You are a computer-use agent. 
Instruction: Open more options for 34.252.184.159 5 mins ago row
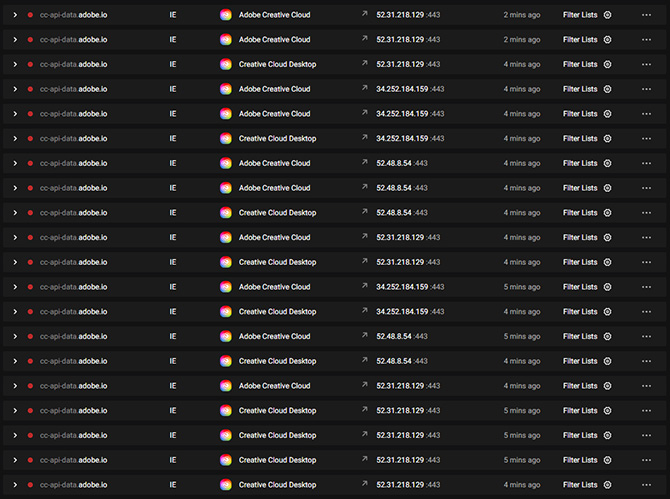point(646,287)
